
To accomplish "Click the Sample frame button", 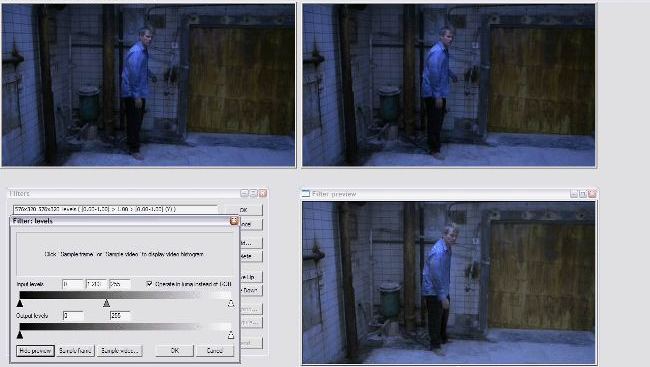I will click(x=75, y=351).
